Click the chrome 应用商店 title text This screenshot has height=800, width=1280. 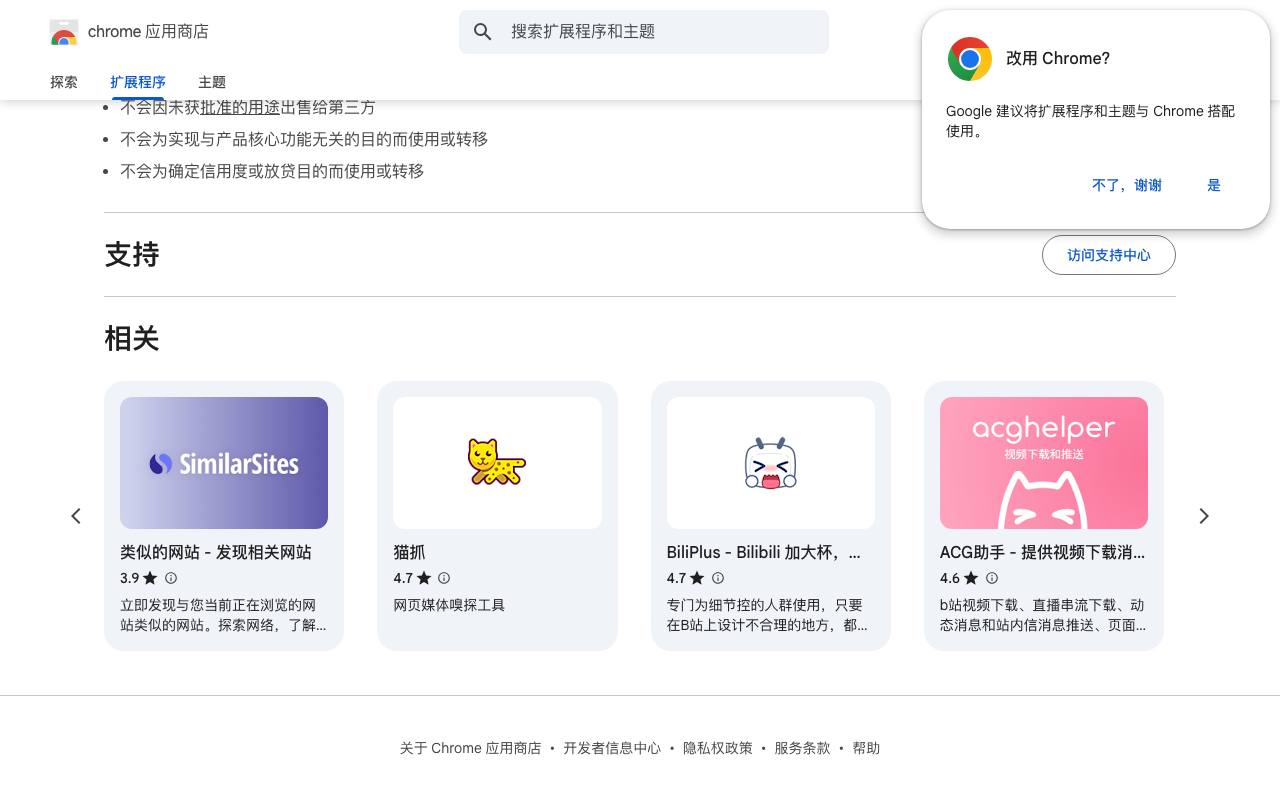[148, 32]
